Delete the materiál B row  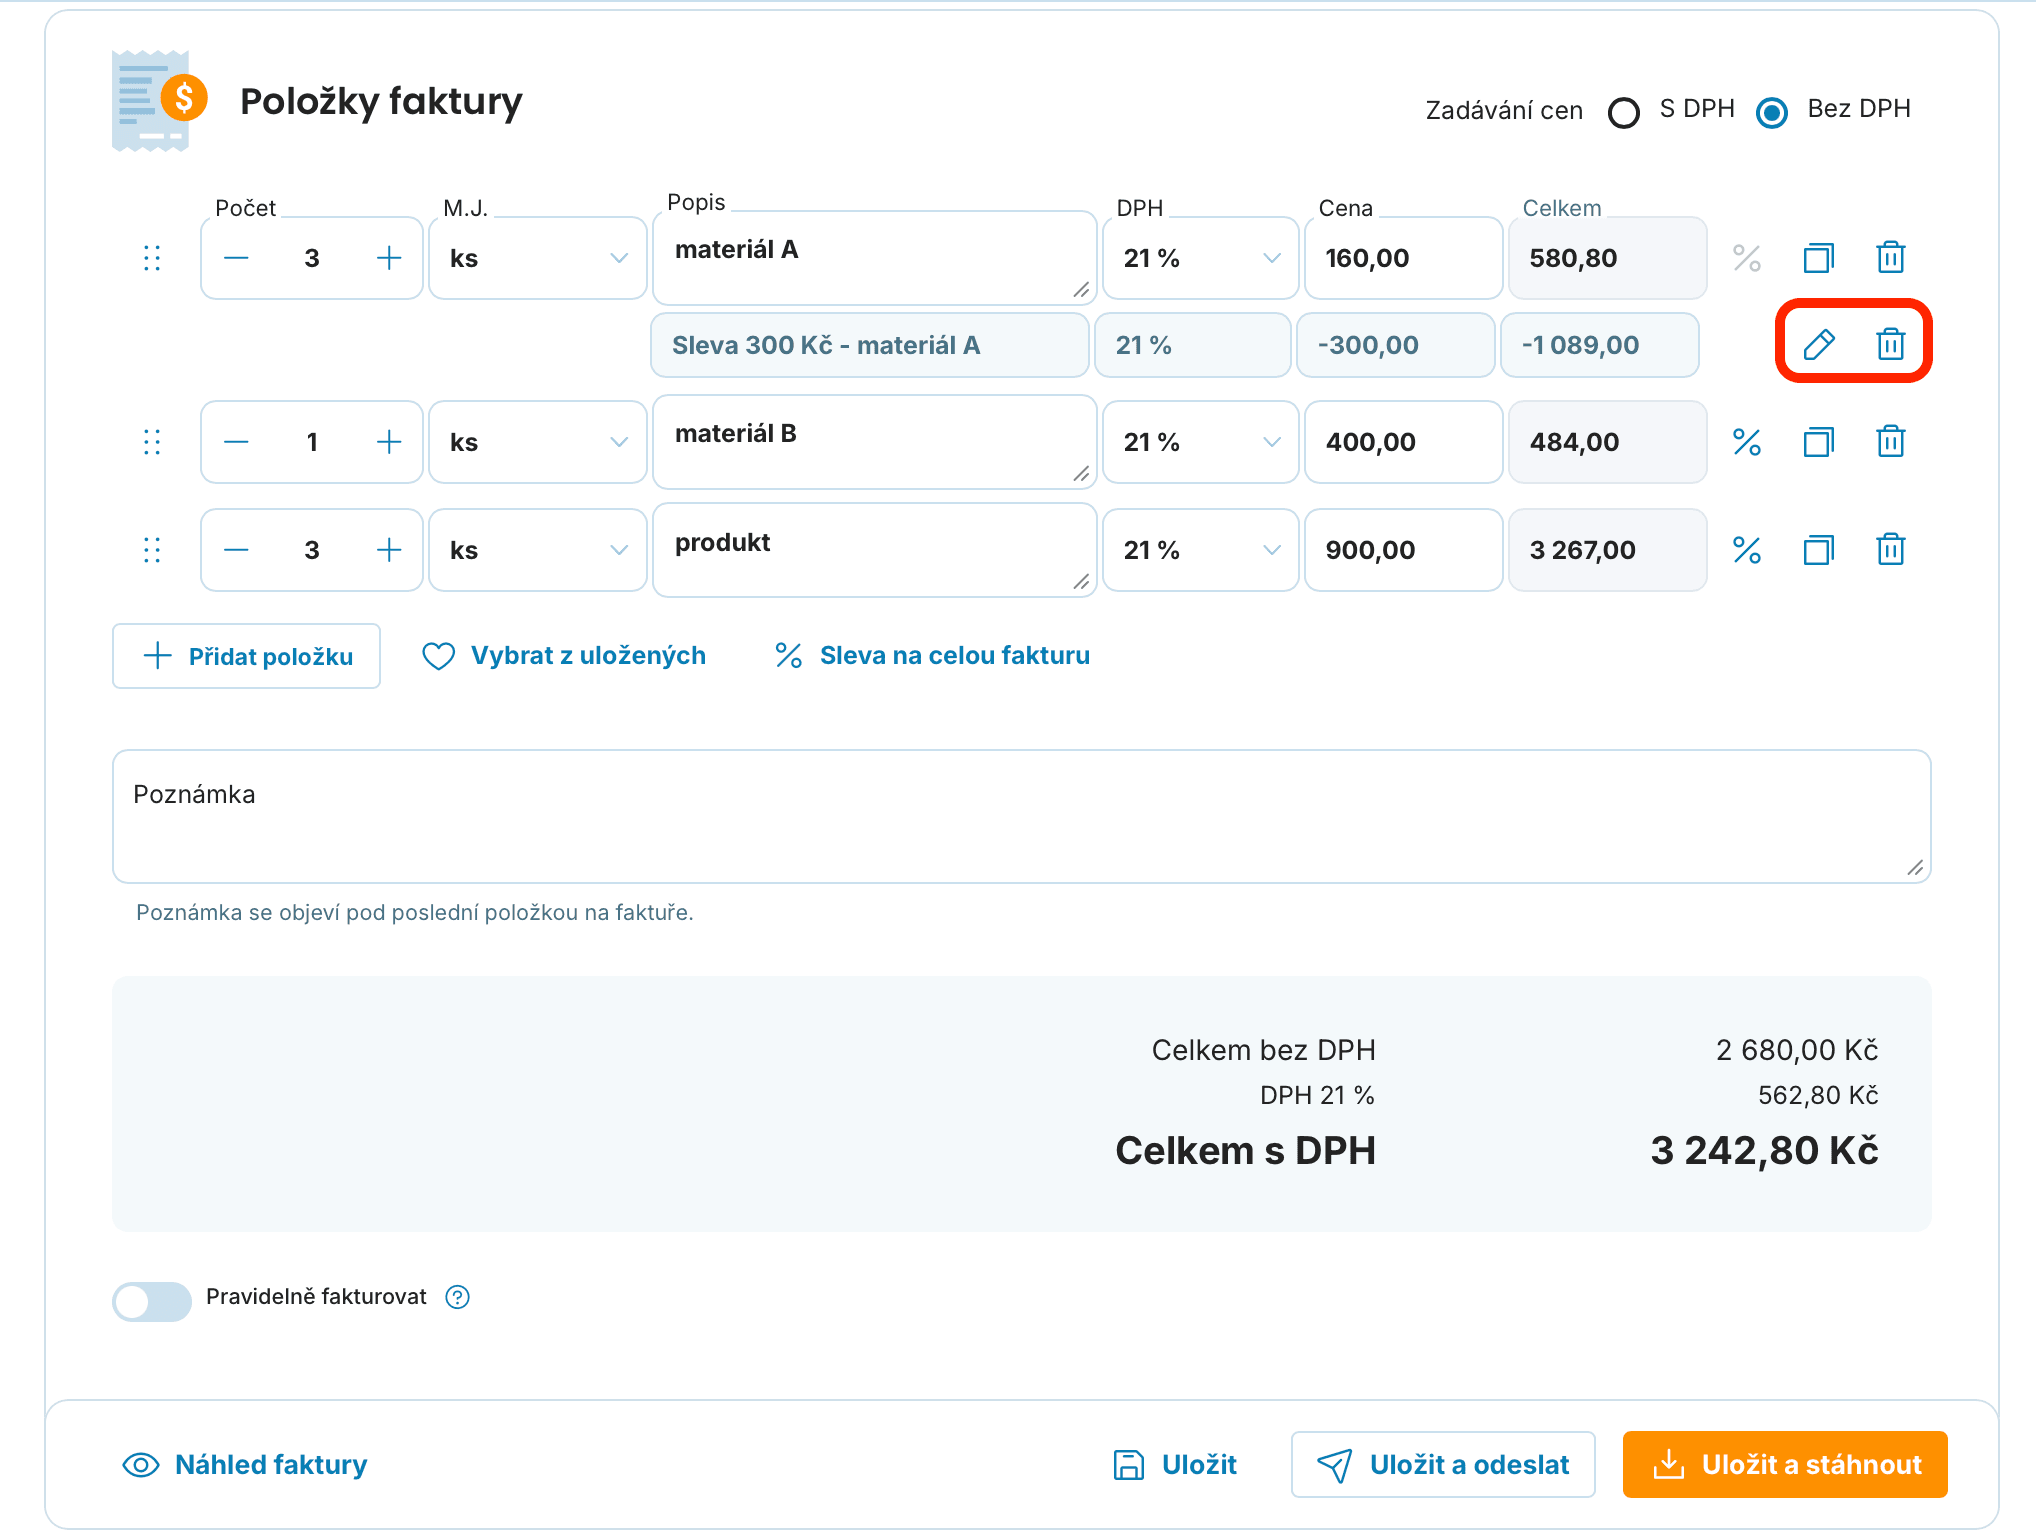pyautogui.click(x=1891, y=441)
